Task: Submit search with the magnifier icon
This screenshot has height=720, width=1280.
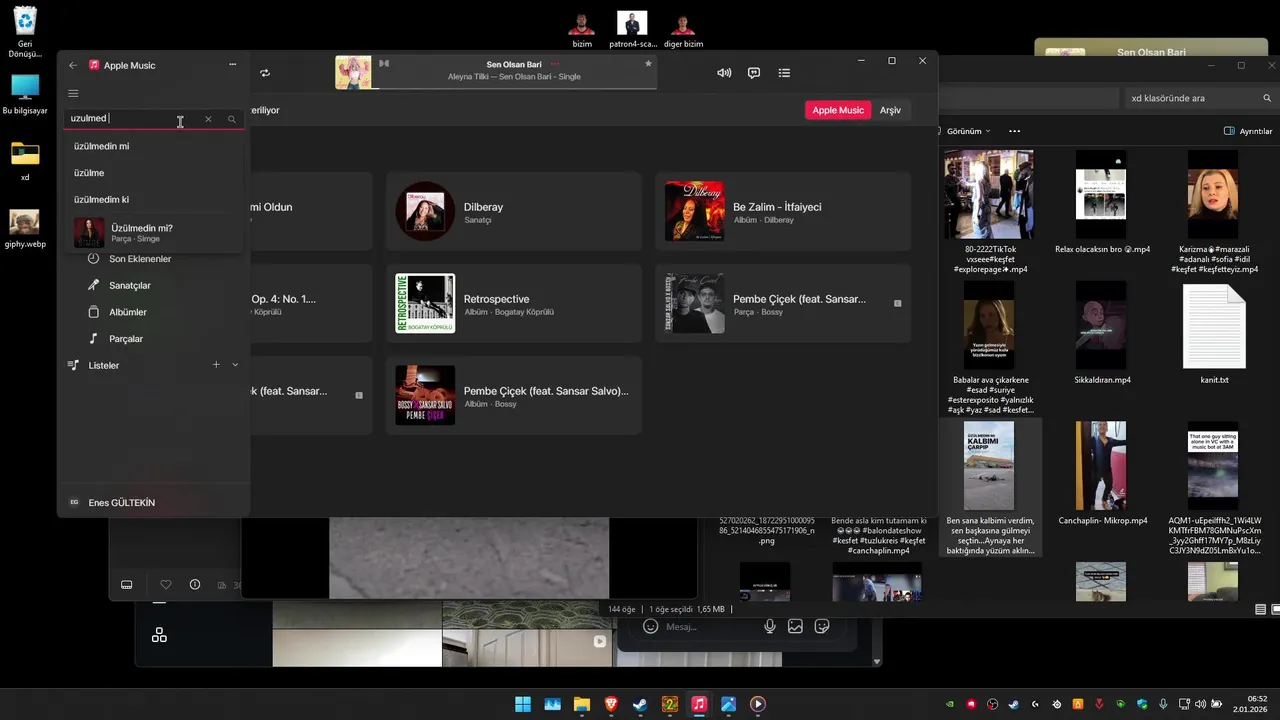Action: coord(232,119)
